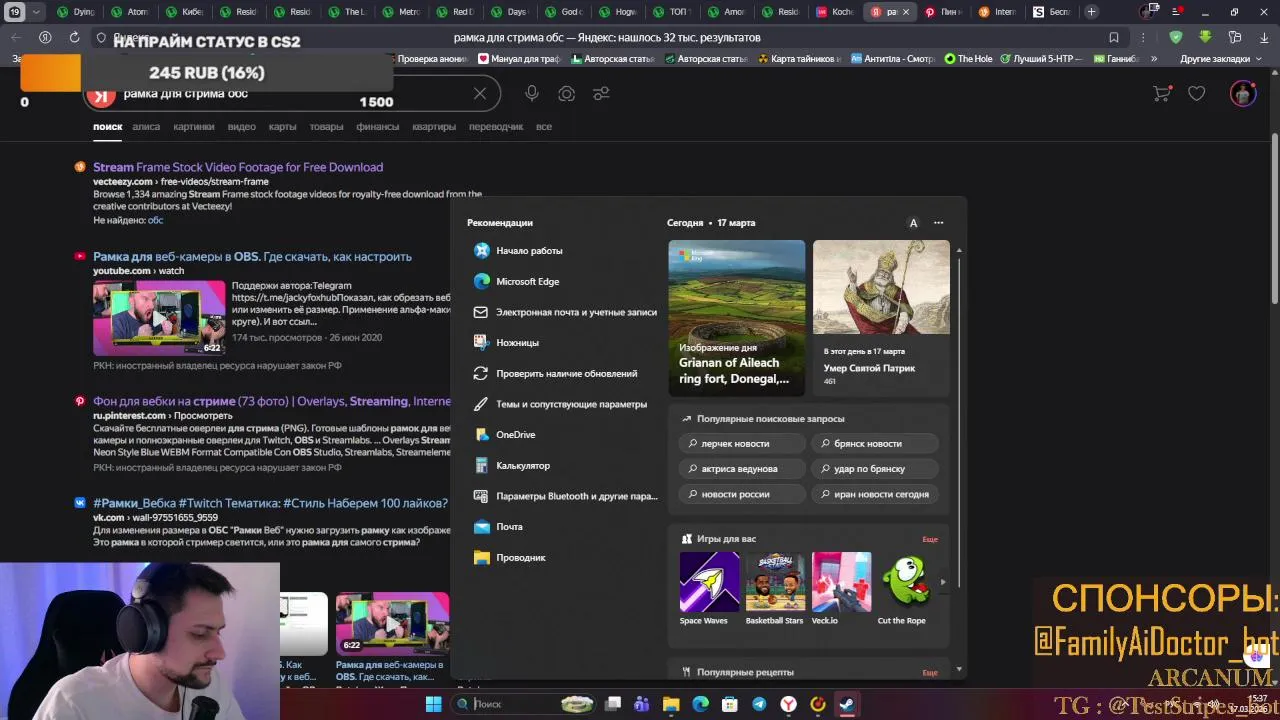This screenshot has width=1280, height=720.
Task: Open Space Waves game tile
Action: point(709,588)
